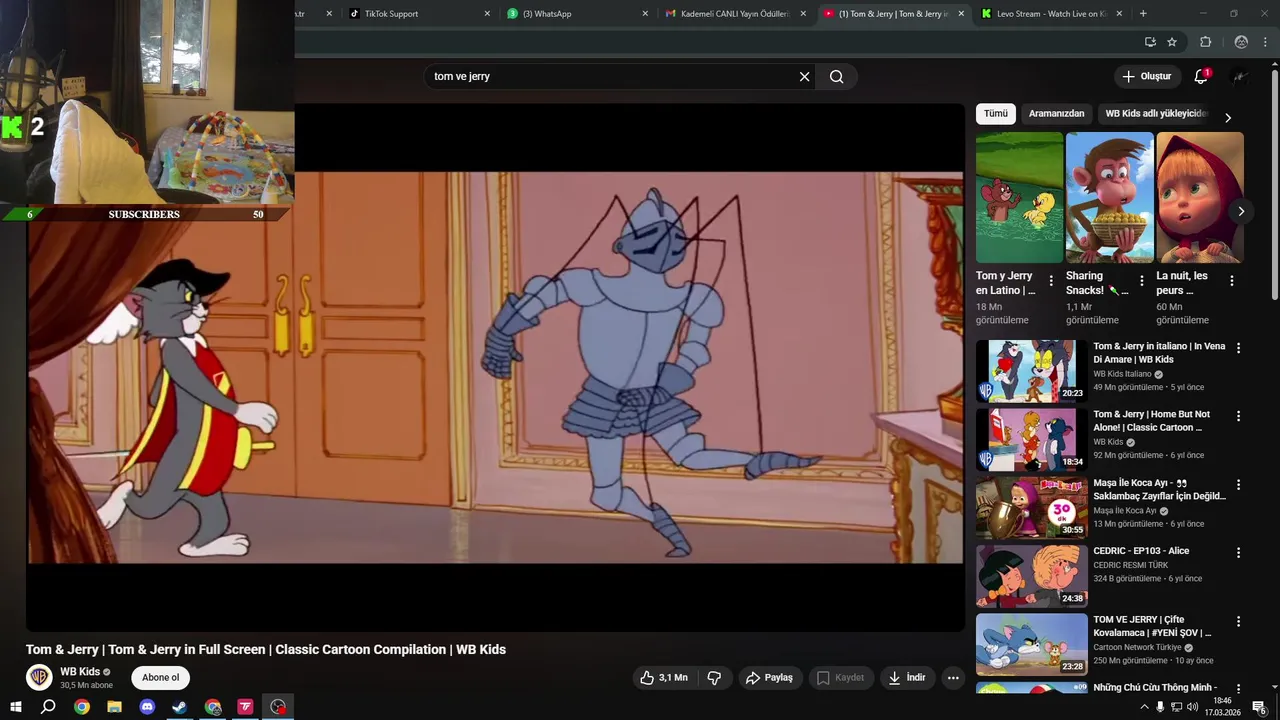
Task: Close the Levo Stream tab
Action: point(1119,14)
